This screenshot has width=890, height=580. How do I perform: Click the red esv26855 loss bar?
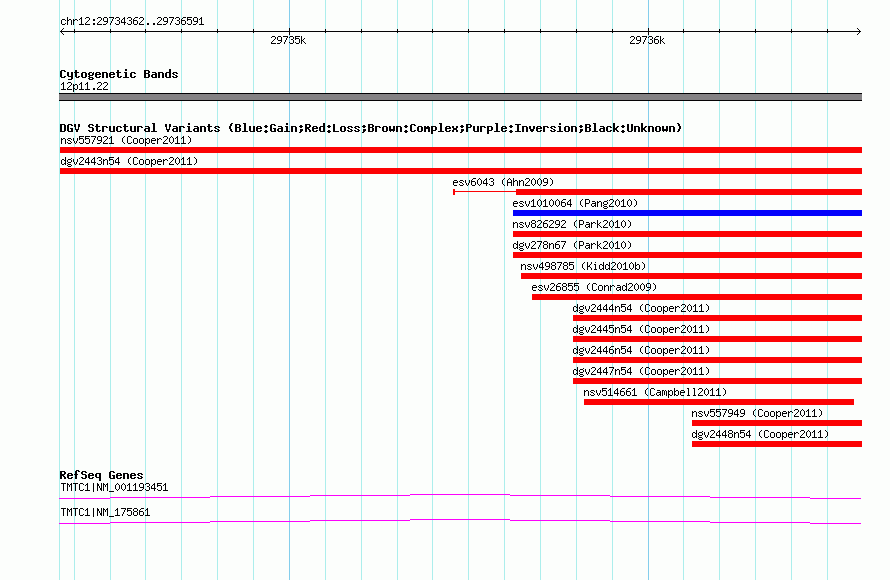(x=697, y=297)
